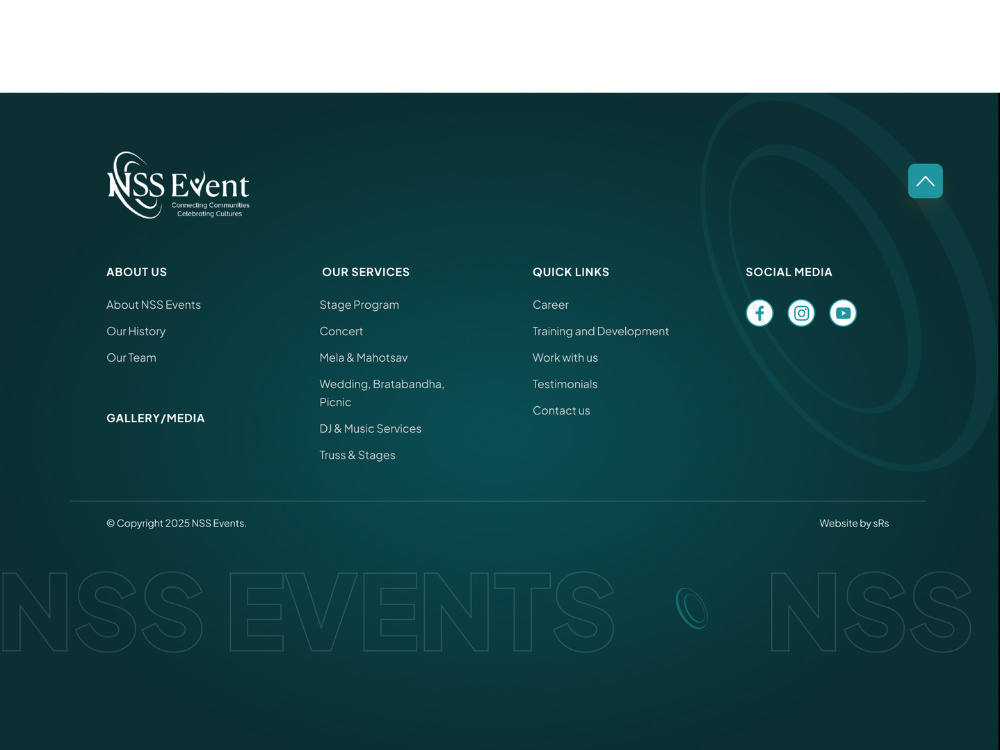Viewport: 1000px width, 750px height.
Task: Click the Social Media footer heading
Action: point(789,272)
